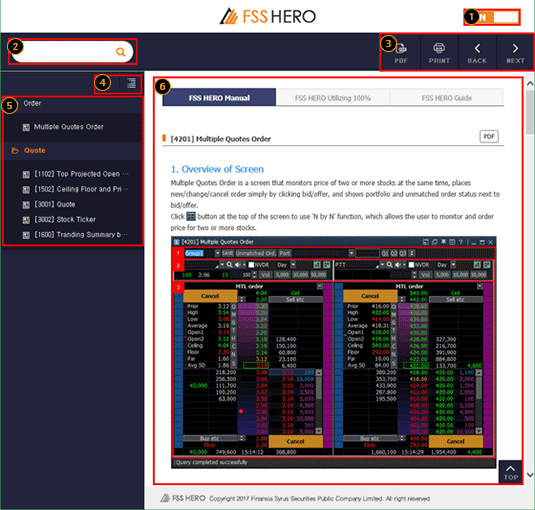Click Buy etc in the PTT pane

370,438
